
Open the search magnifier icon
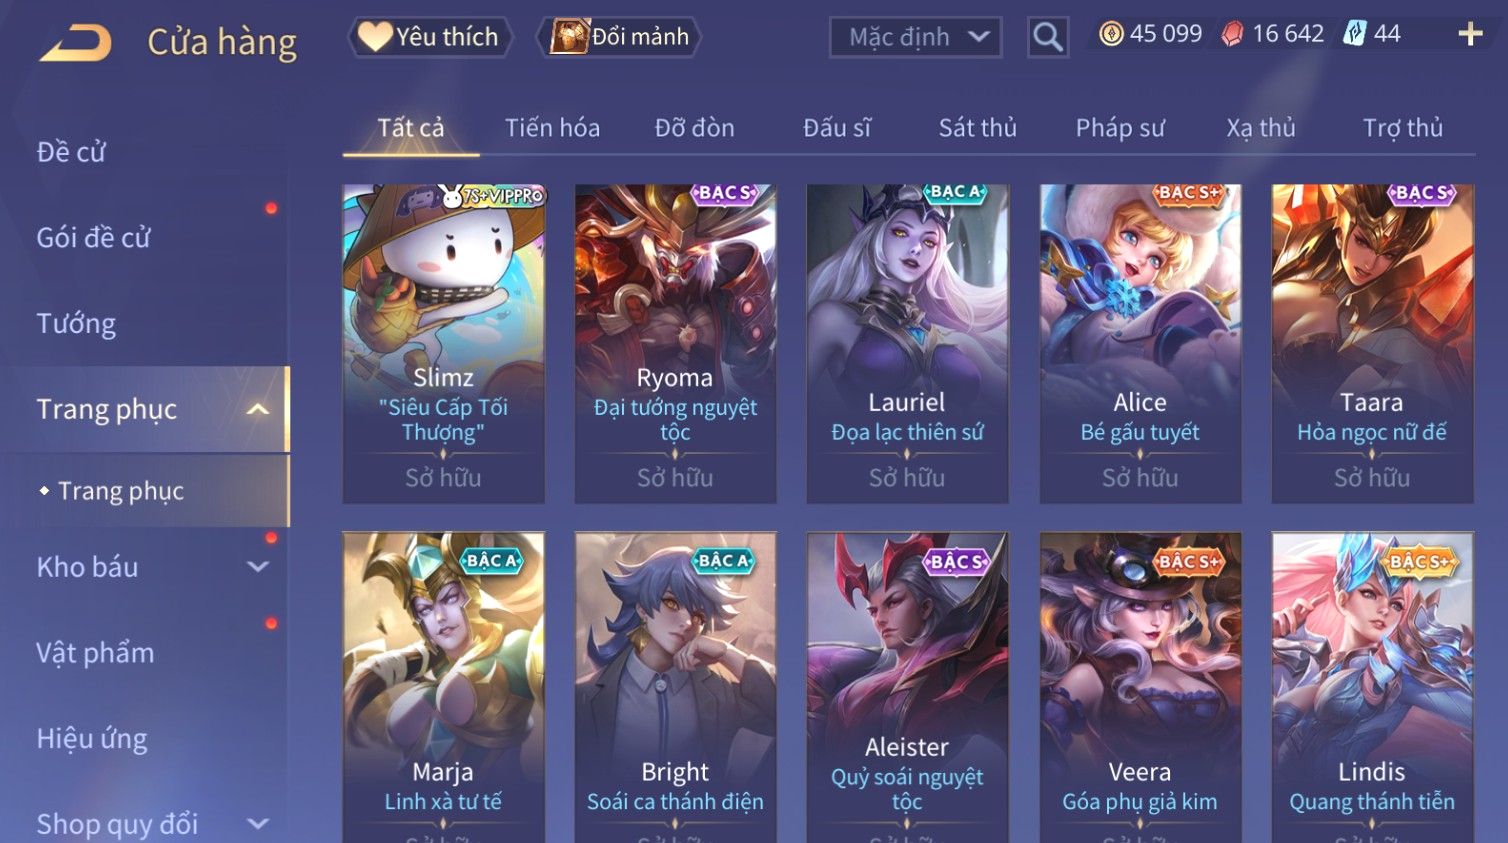pos(1048,37)
